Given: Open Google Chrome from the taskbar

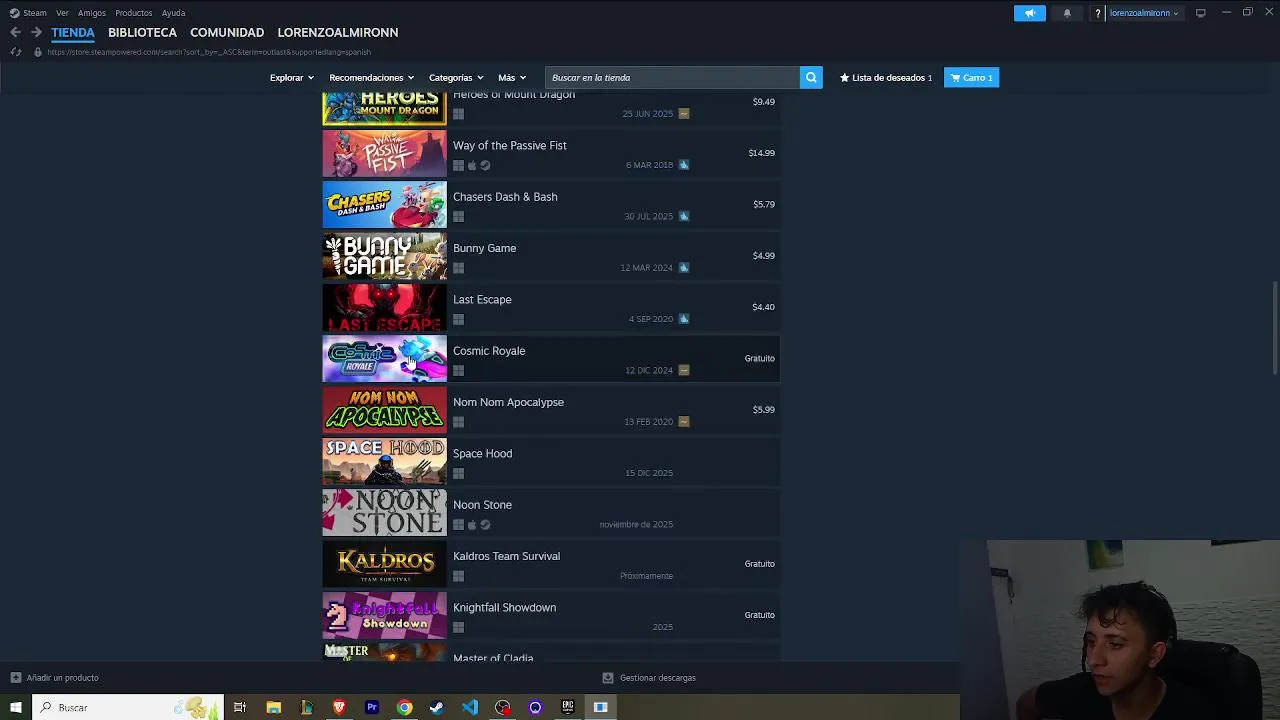Looking at the screenshot, I should point(404,707).
